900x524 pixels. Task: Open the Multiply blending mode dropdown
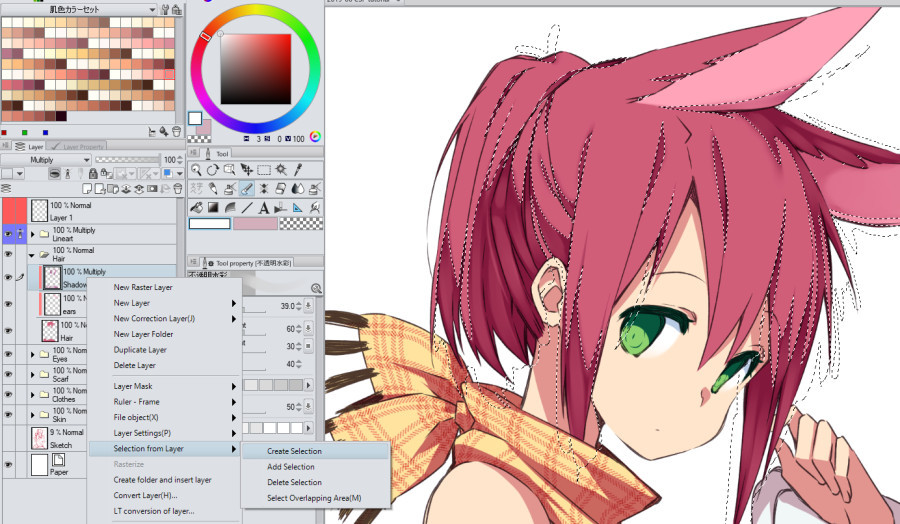46,160
